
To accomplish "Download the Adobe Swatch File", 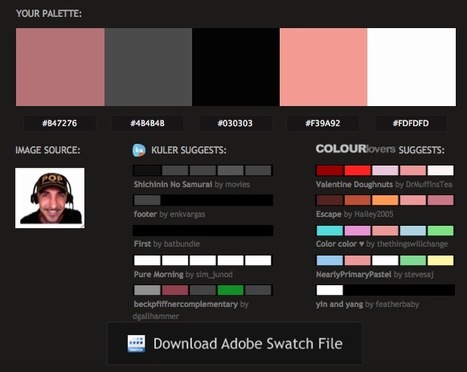I will (234, 343).
